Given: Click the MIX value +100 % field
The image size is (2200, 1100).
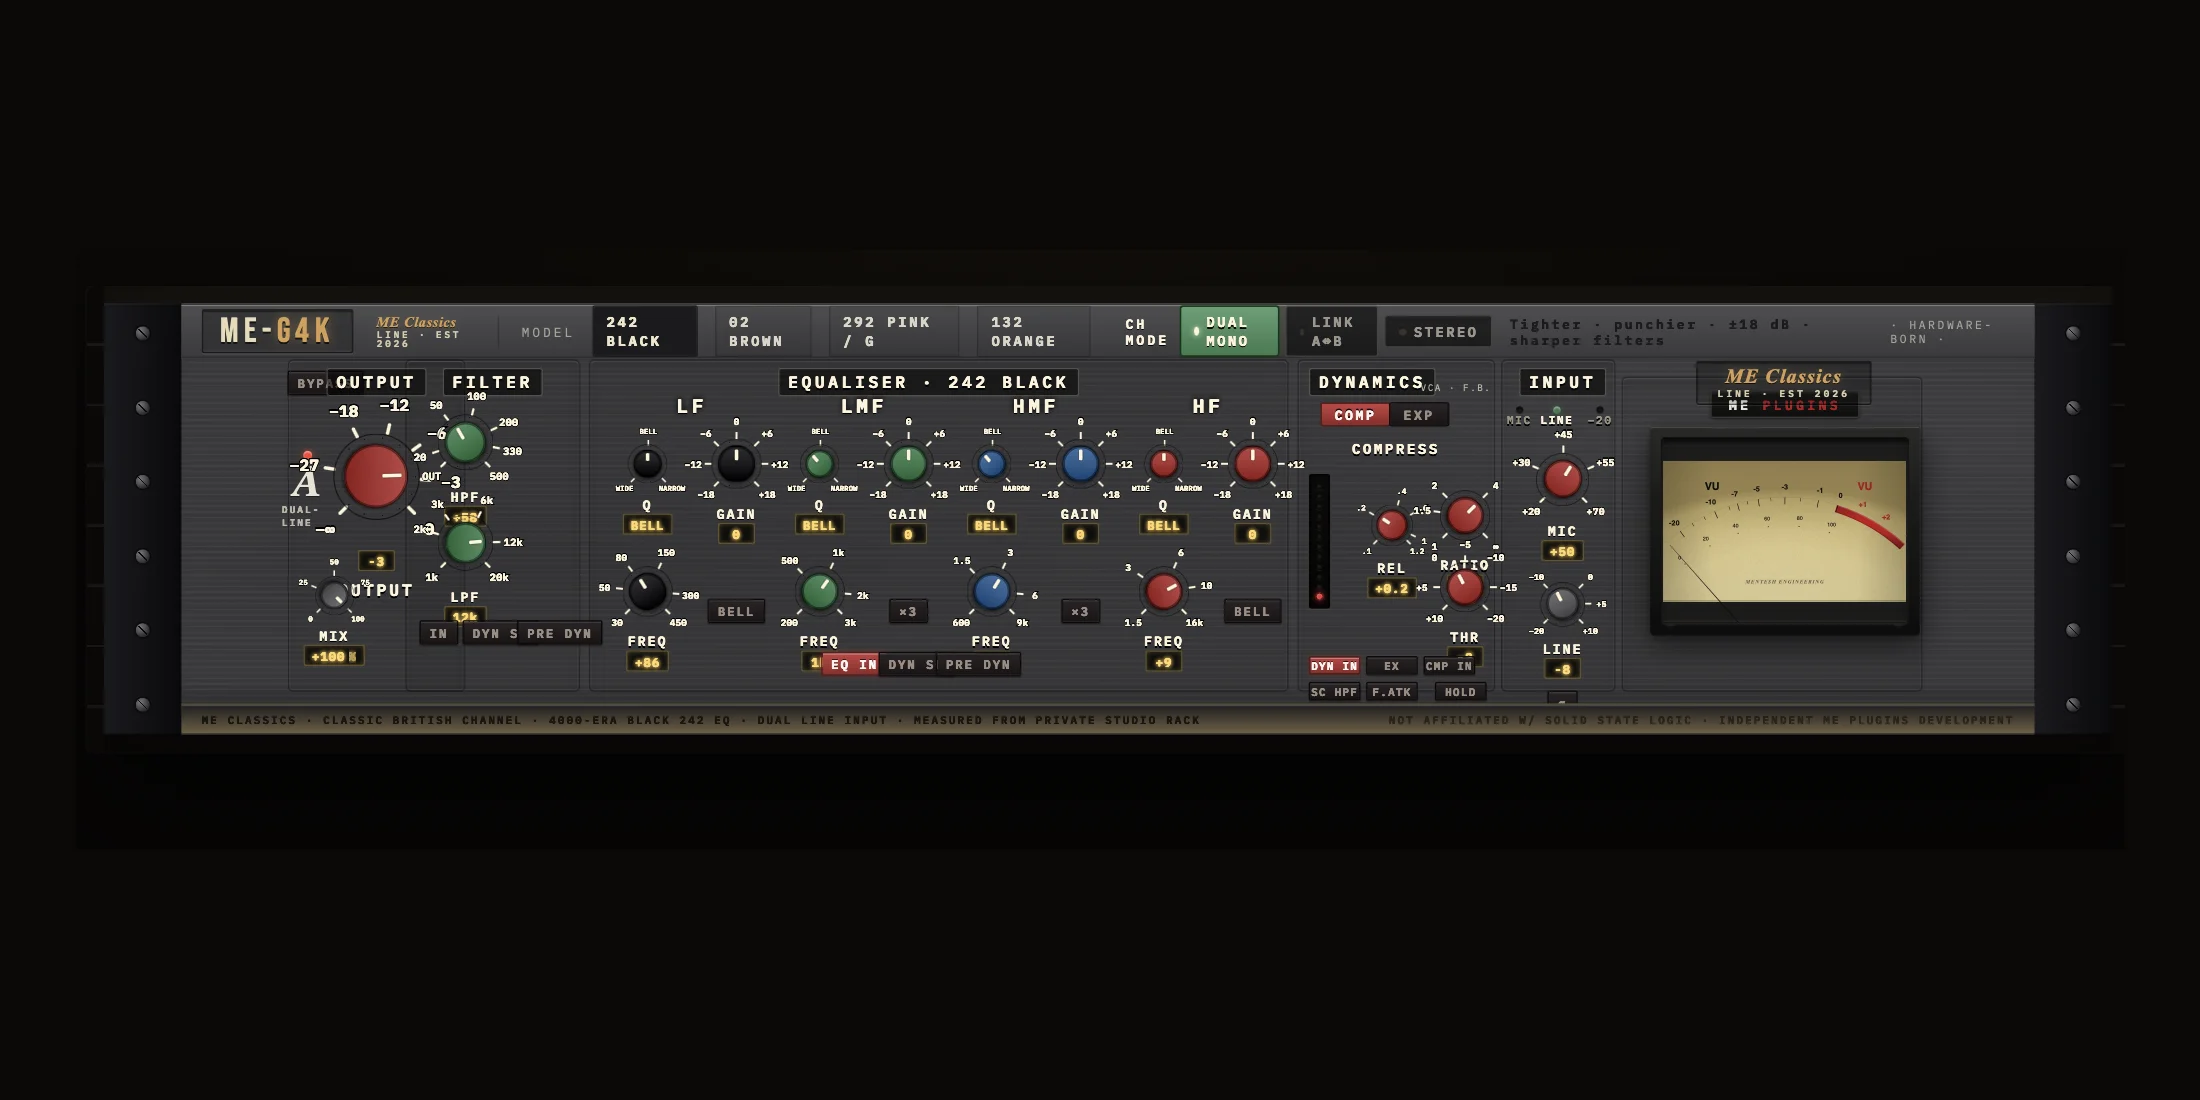Looking at the screenshot, I should tap(334, 656).
